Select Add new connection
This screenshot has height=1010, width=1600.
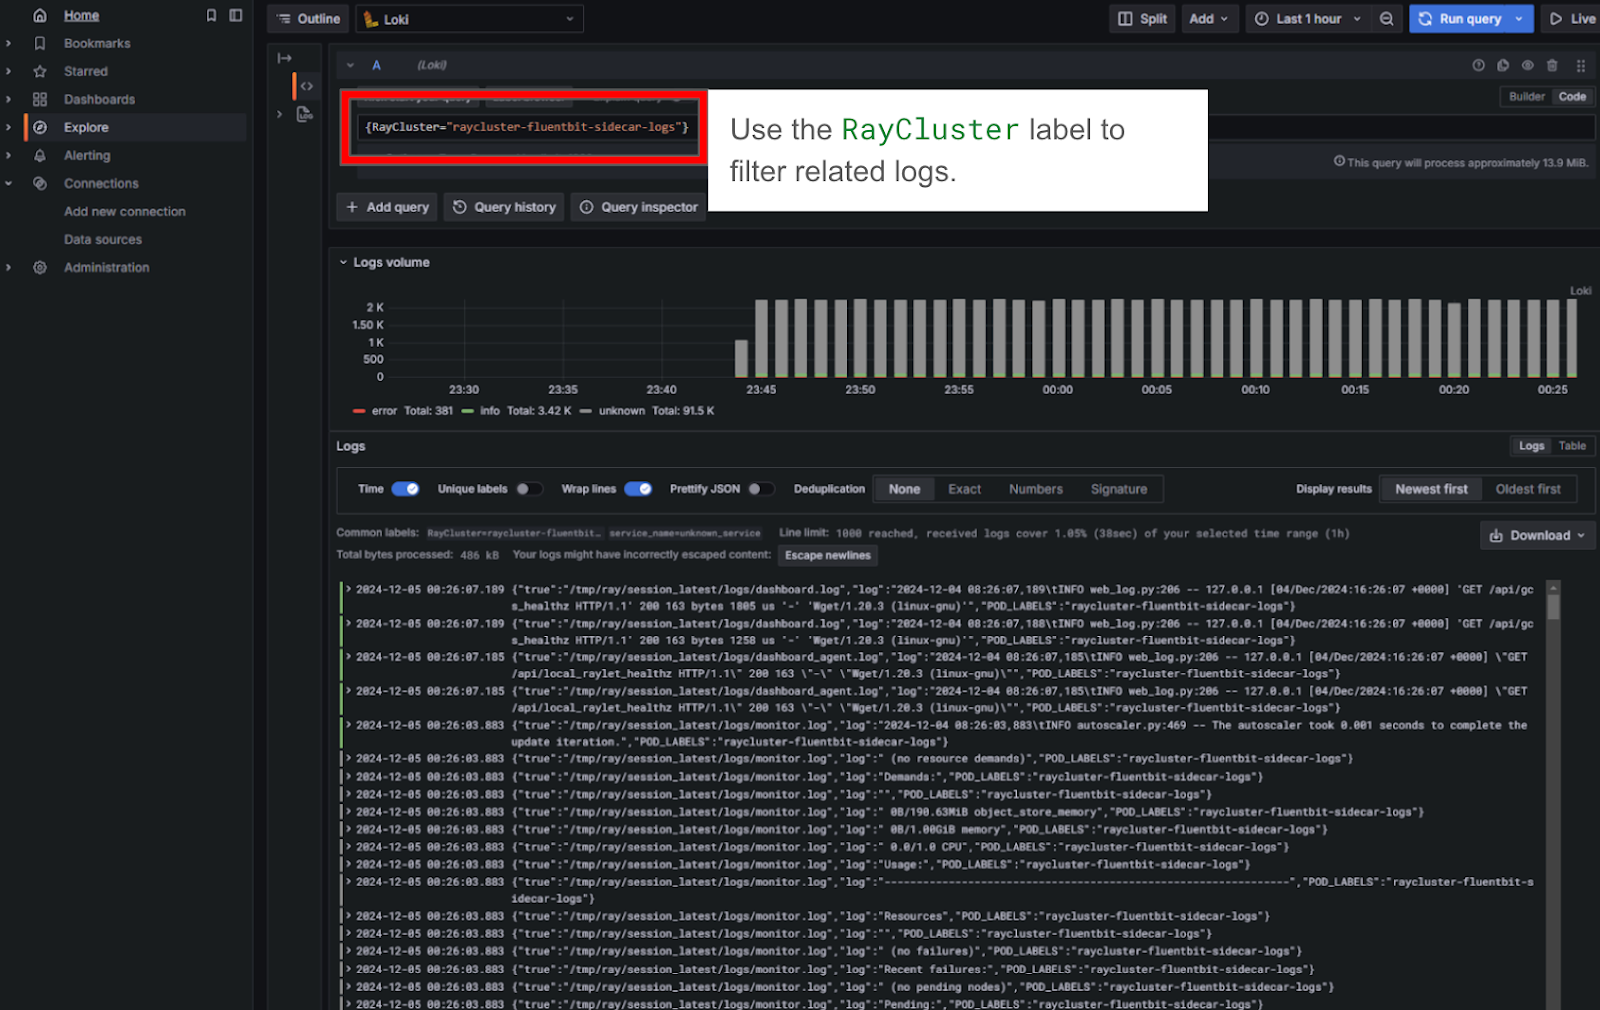tap(125, 211)
